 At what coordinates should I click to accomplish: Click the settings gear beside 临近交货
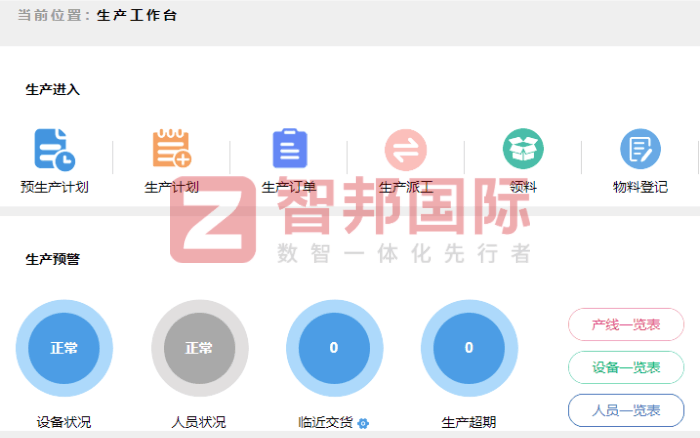363,423
